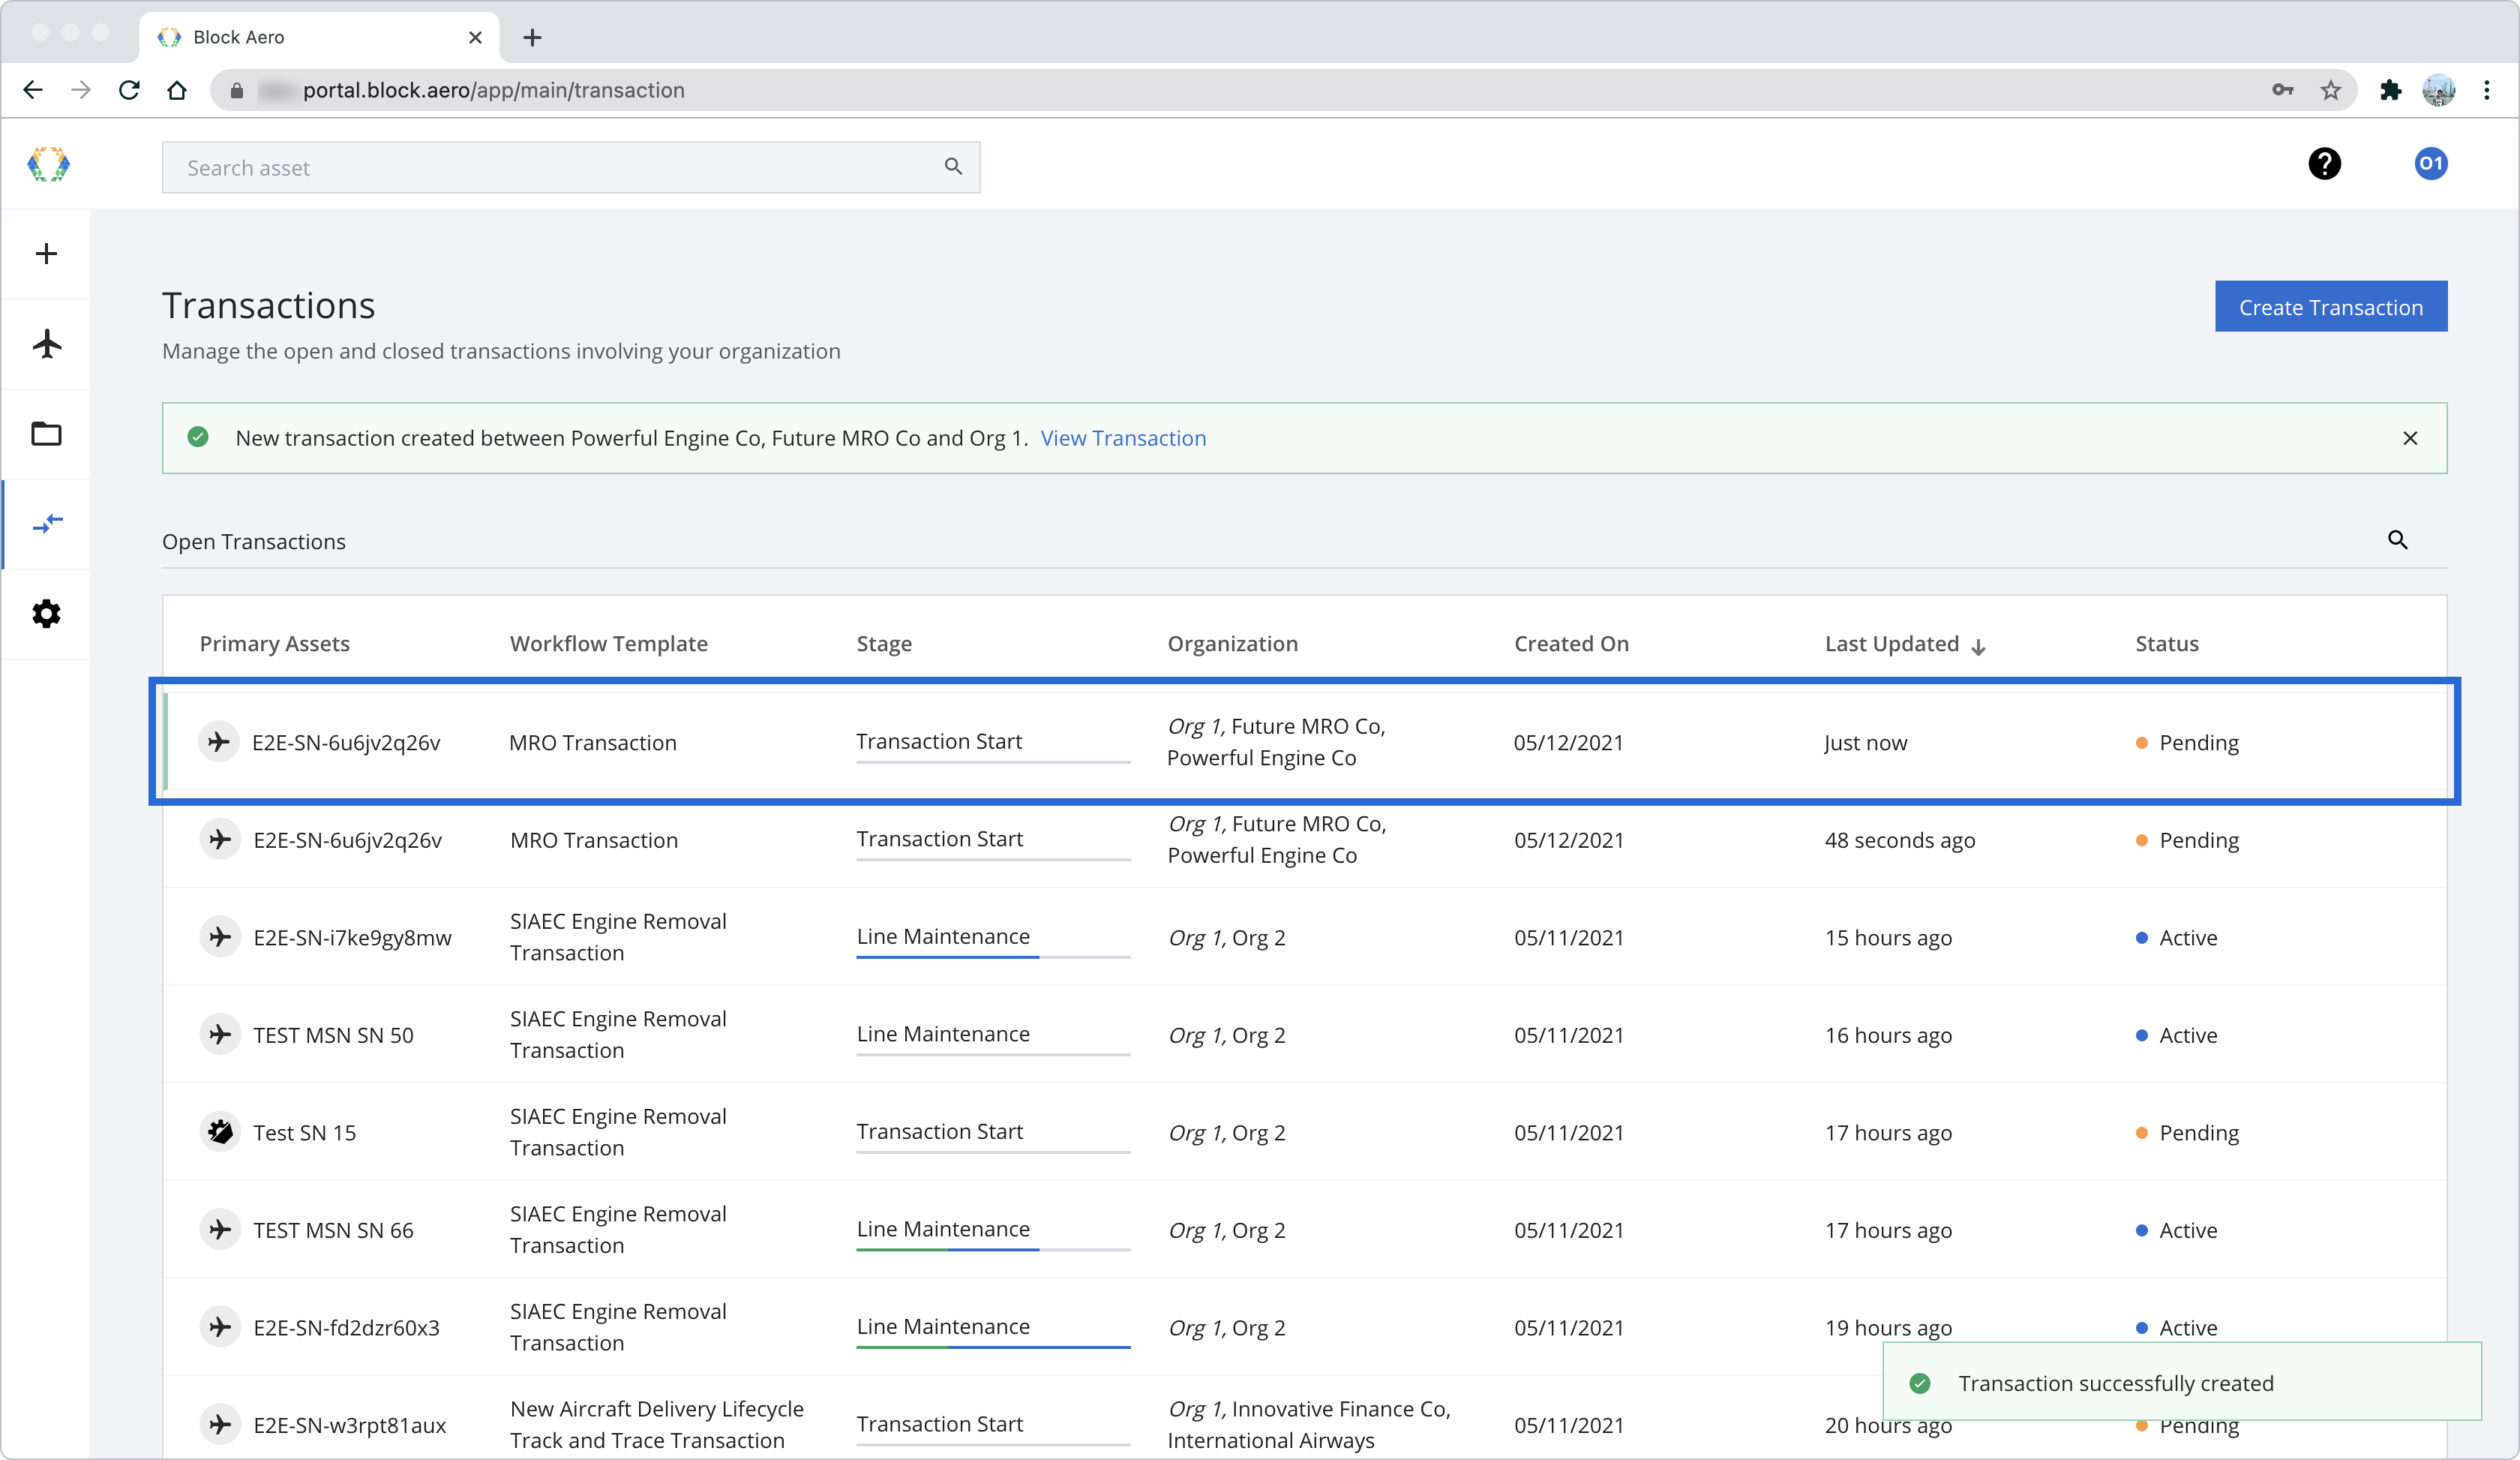
Task: Click Open Transactions section heading
Action: tap(254, 541)
